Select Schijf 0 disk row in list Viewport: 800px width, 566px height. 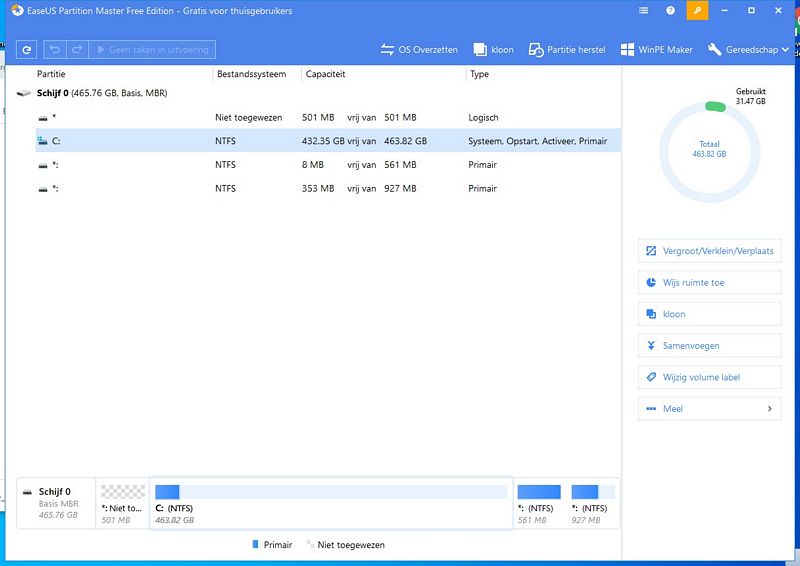coord(318,93)
